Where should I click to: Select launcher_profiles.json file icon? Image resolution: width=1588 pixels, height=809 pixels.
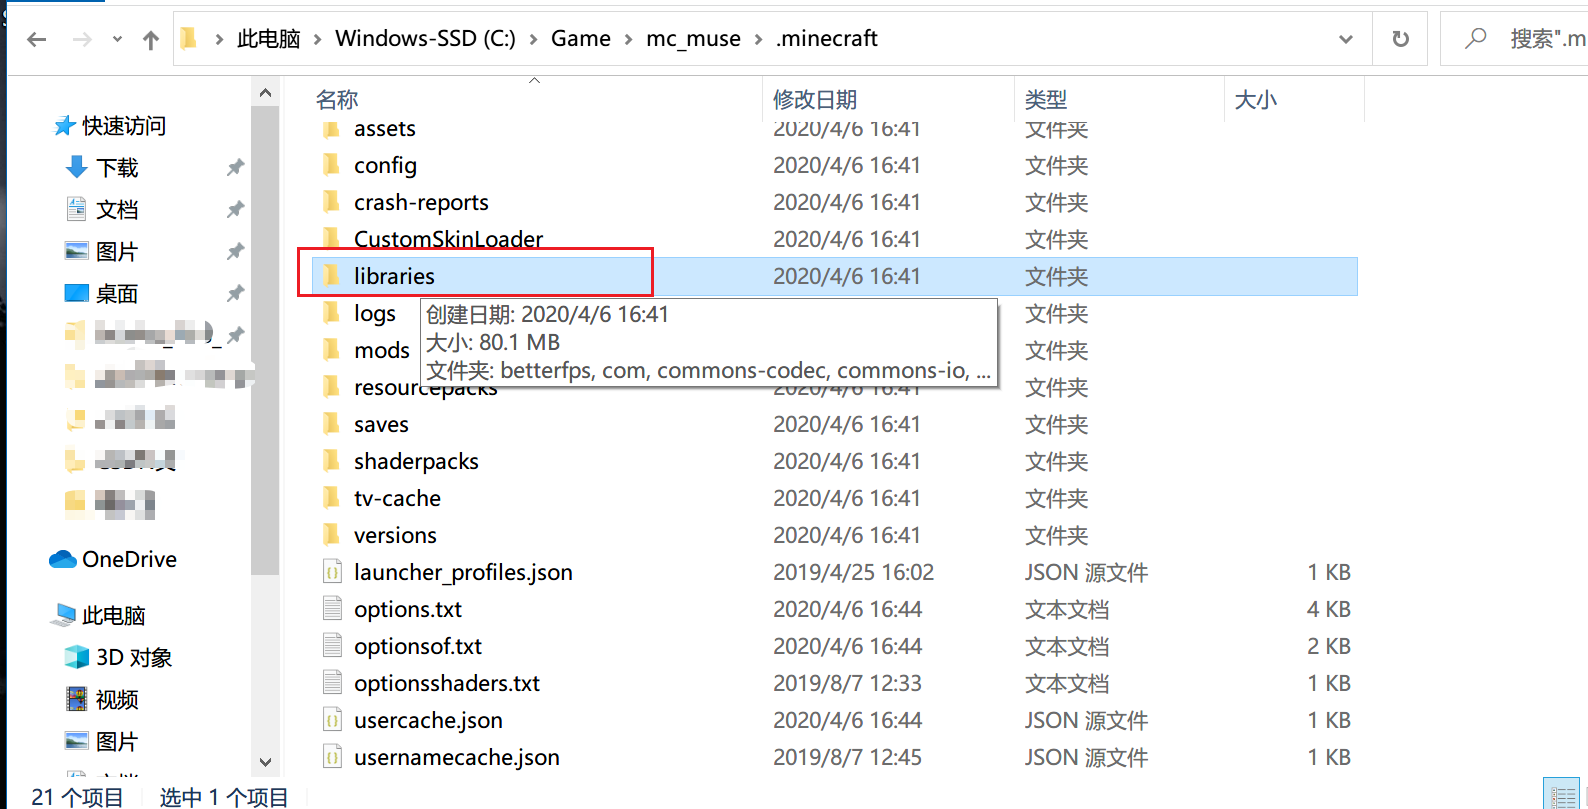tap(332, 571)
